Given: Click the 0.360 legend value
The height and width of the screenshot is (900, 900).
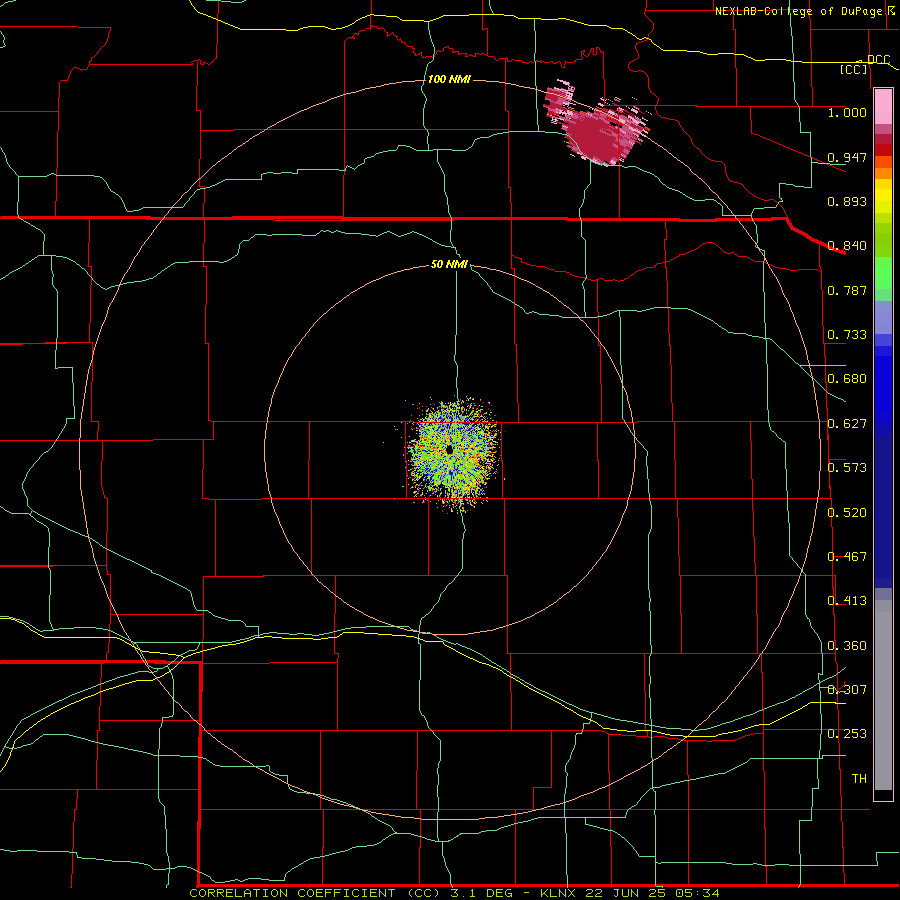Looking at the screenshot, I should [x=847, y=646].
